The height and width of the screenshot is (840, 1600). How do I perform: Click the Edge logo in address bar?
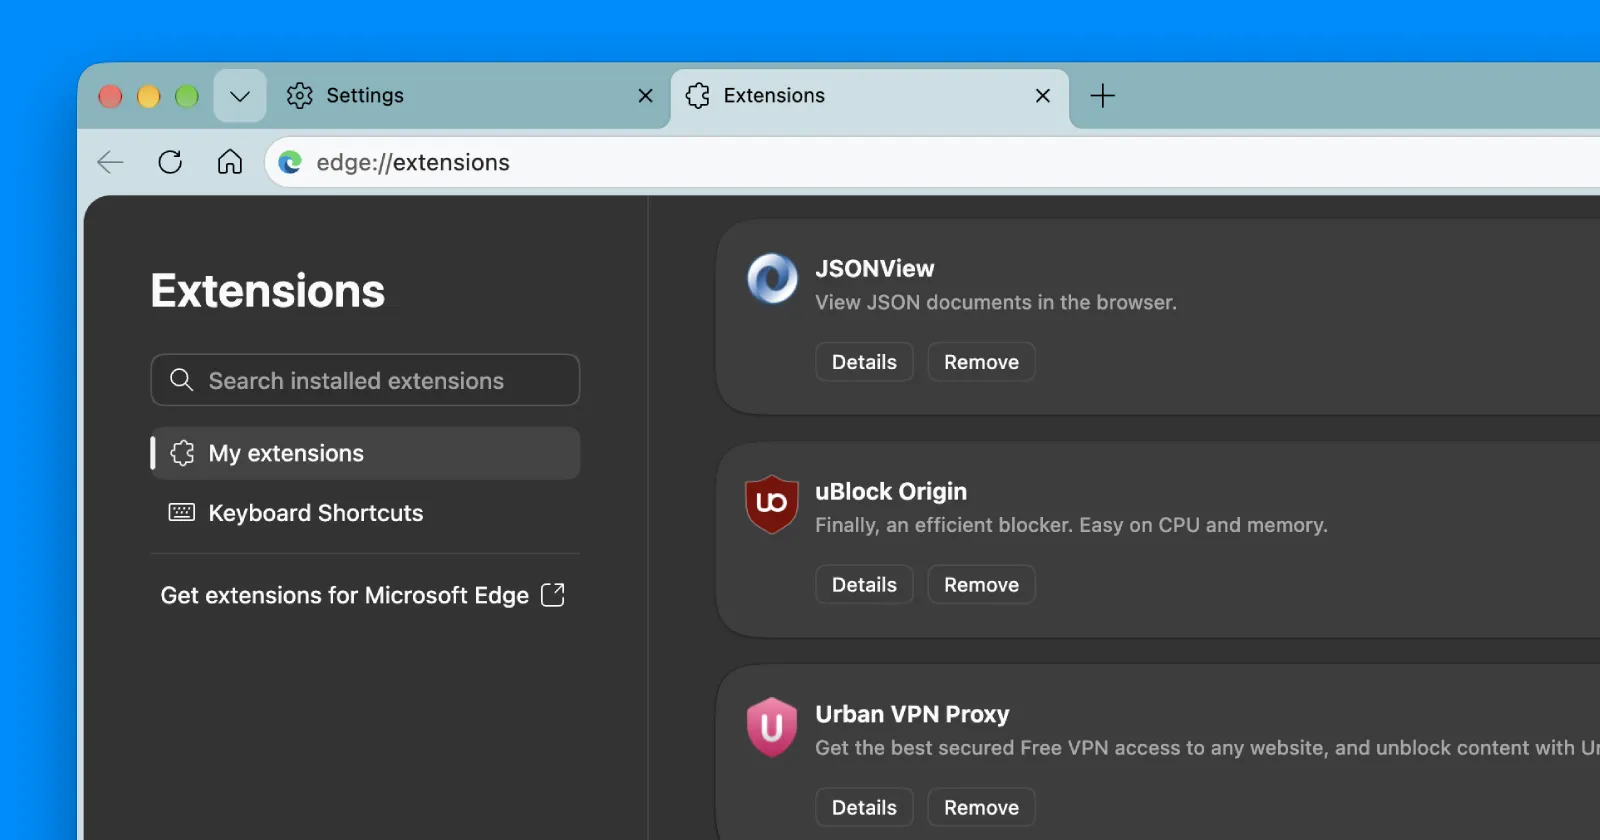click(290, 162)
